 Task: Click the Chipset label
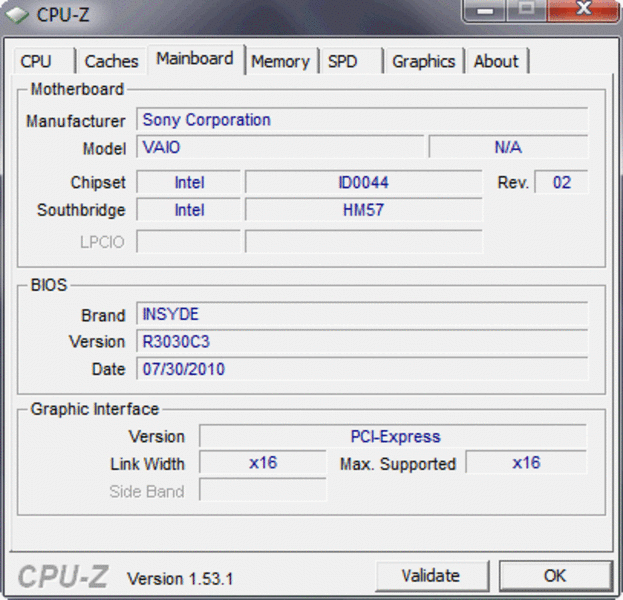pyautogui.click(x=98, y=182)
